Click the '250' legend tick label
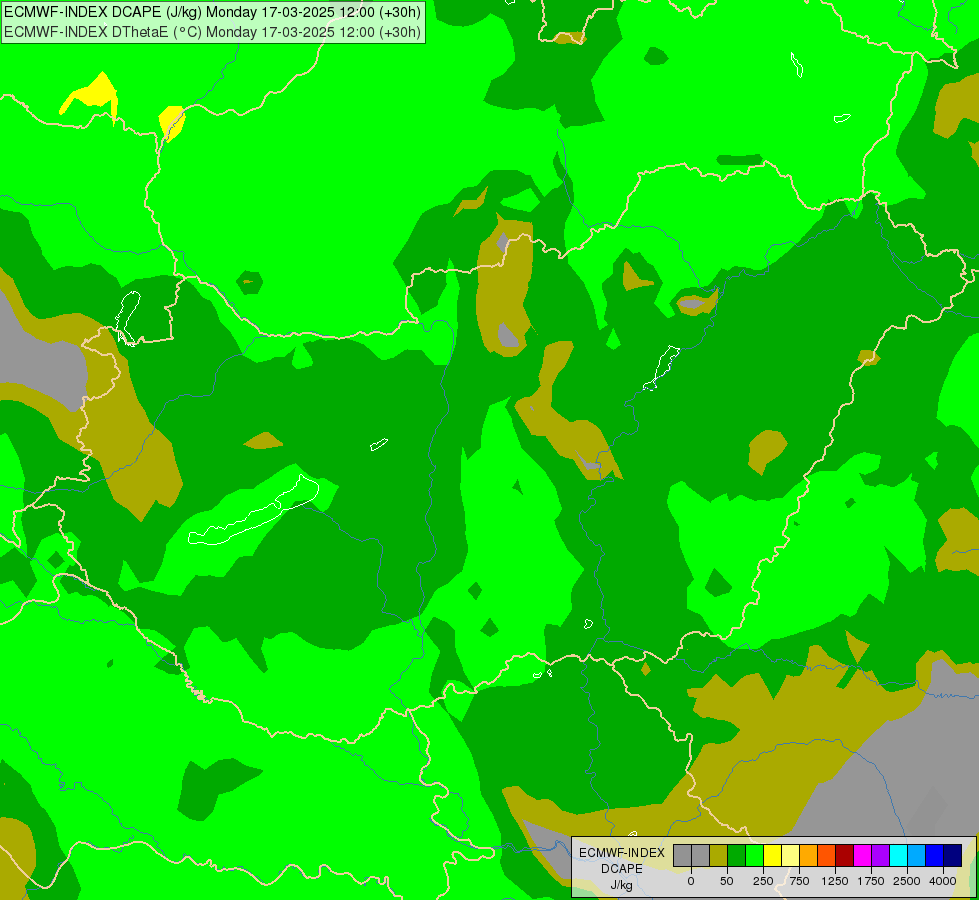The width and height of the screenshot is (979, 900). [763, 881]
